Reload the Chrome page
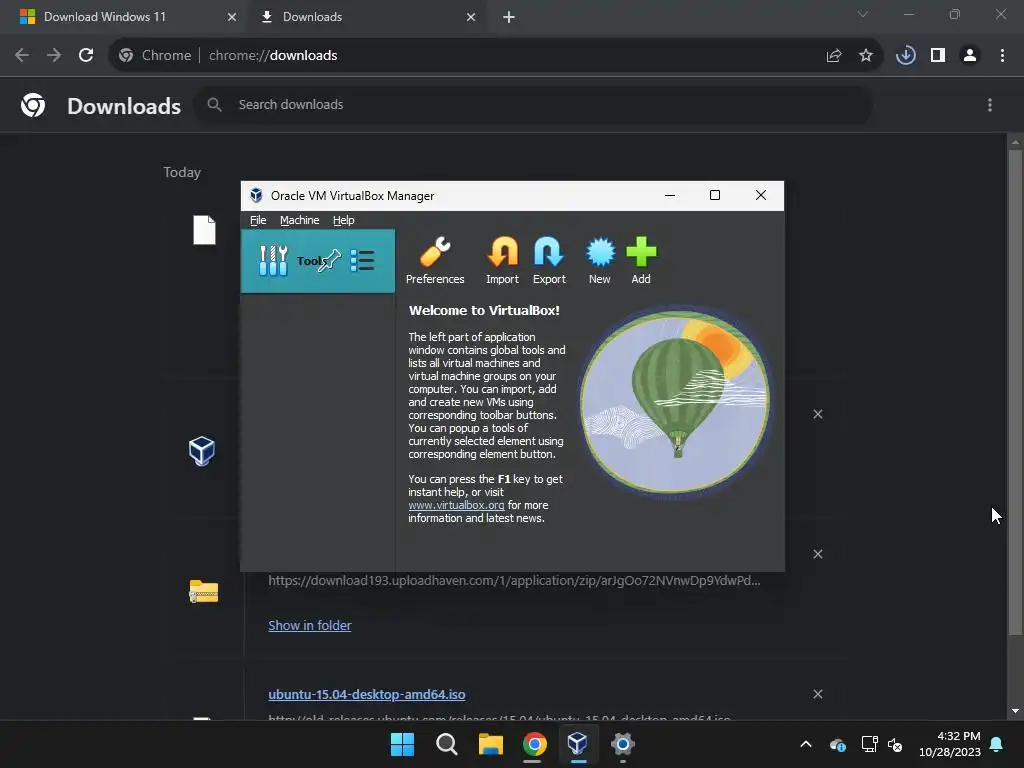This screenshot has height=768, width=1024. coord(86,56)
